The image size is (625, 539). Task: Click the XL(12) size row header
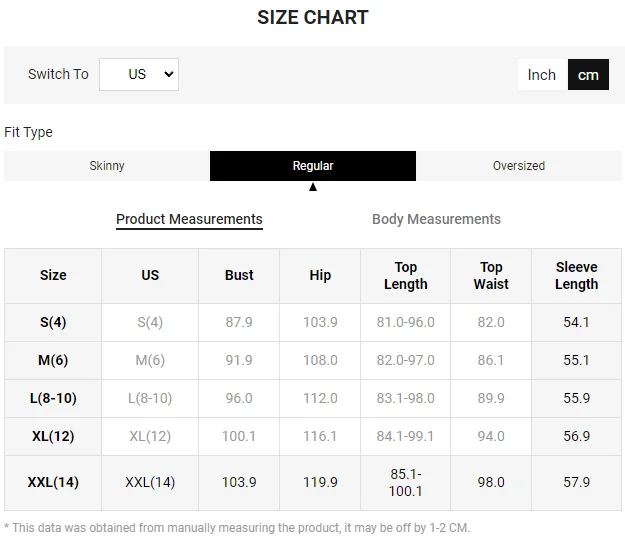coord(53,436)
